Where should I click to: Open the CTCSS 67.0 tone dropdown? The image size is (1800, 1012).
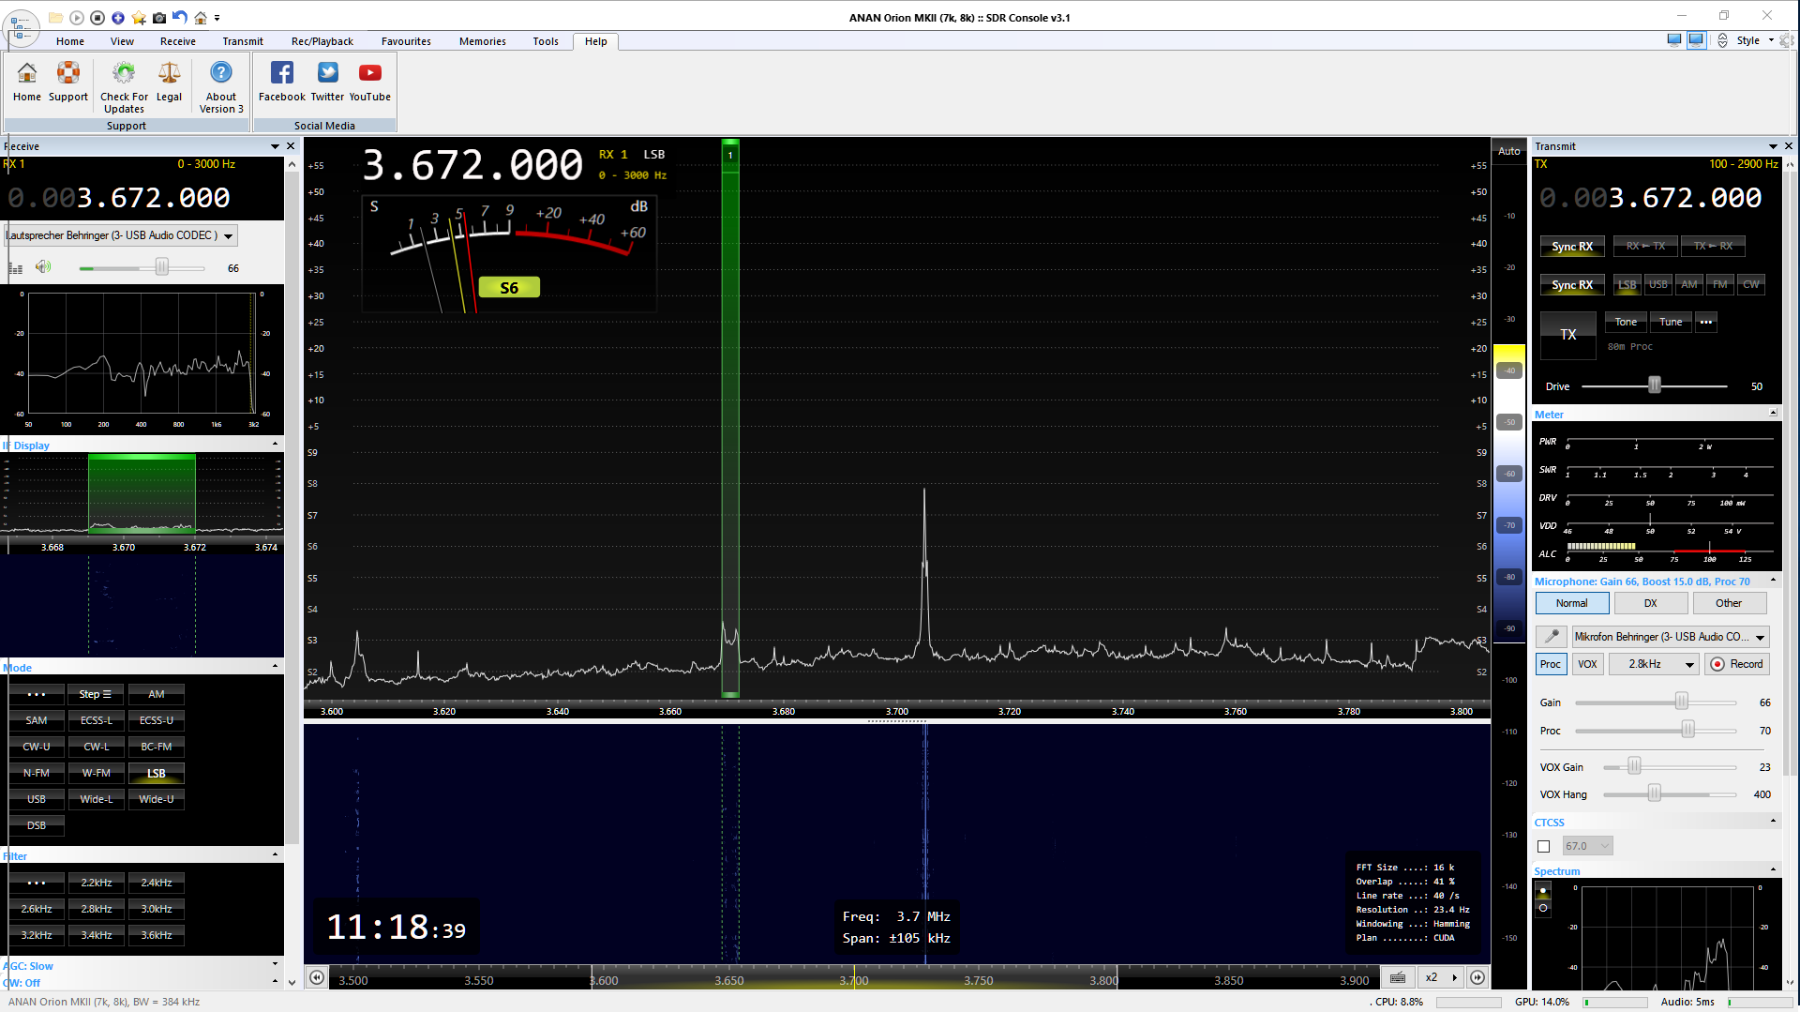(1587, 846)
